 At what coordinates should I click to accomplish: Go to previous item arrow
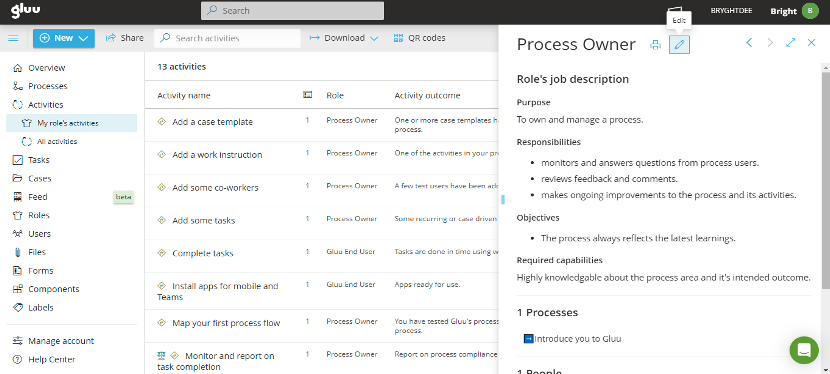point(749,43)
